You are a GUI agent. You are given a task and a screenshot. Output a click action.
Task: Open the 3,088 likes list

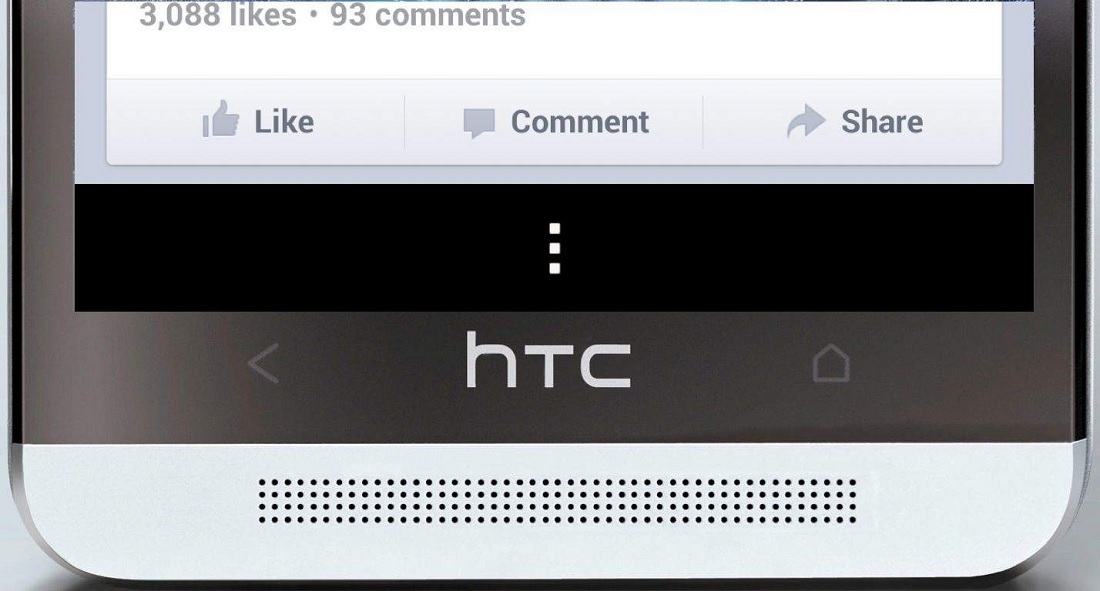[x=217, y=15]
